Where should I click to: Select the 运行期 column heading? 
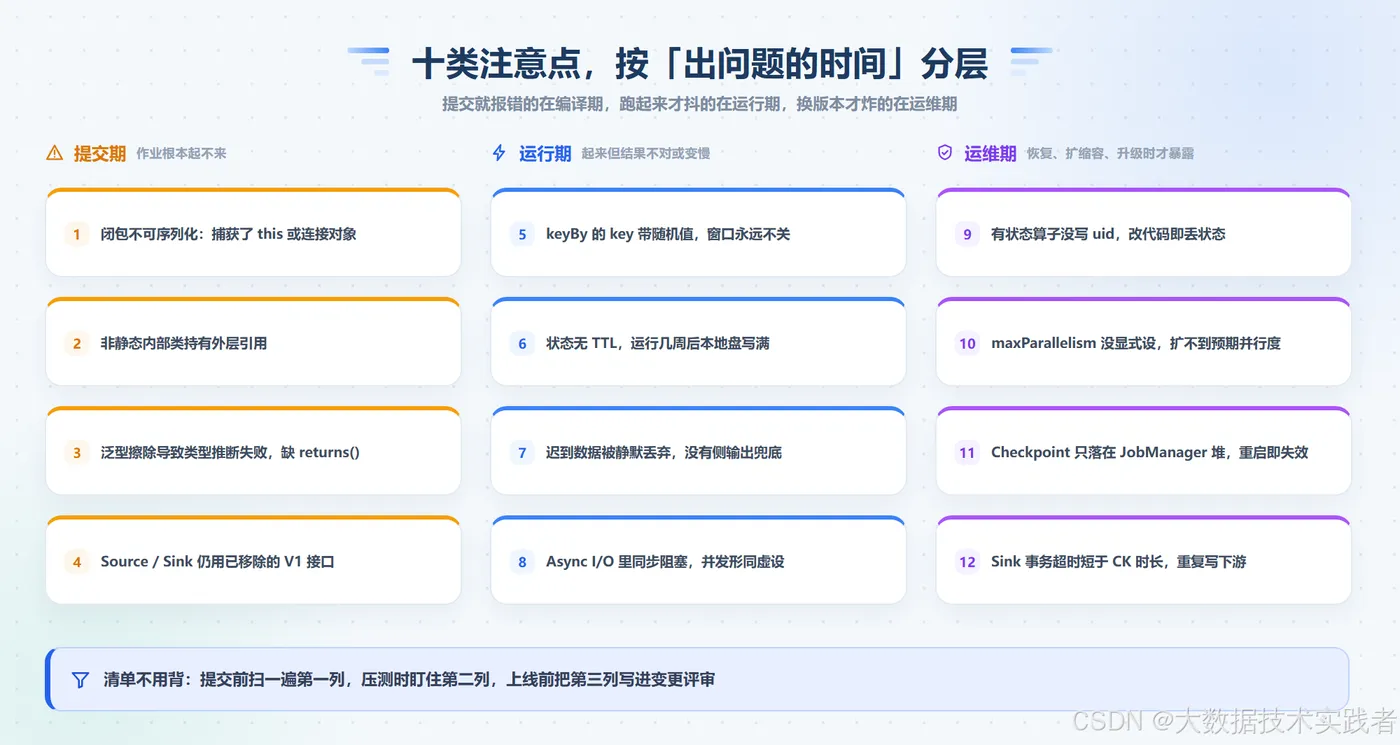(545, 153)
